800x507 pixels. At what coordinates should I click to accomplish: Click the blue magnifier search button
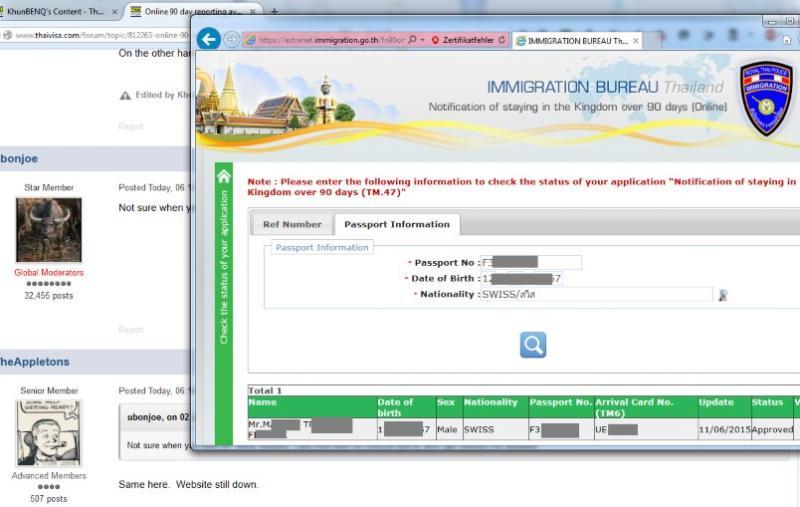(x=533, y=345)
